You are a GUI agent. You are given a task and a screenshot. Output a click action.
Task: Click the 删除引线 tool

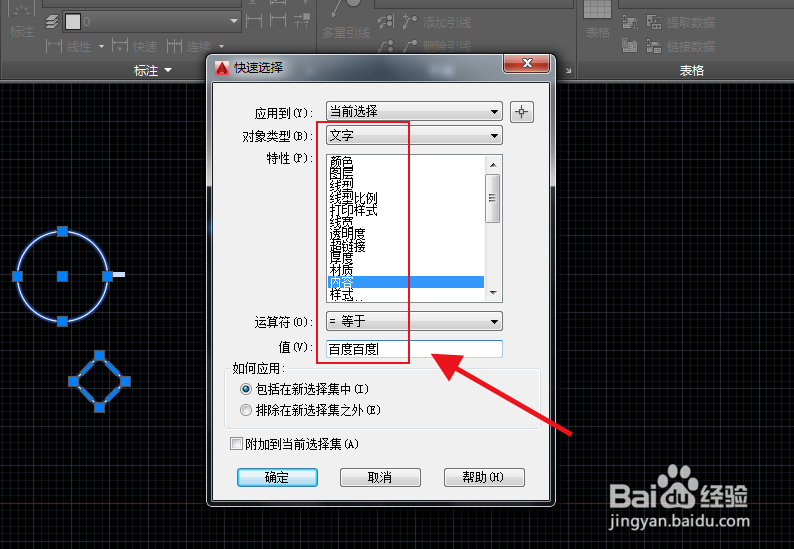437,47
